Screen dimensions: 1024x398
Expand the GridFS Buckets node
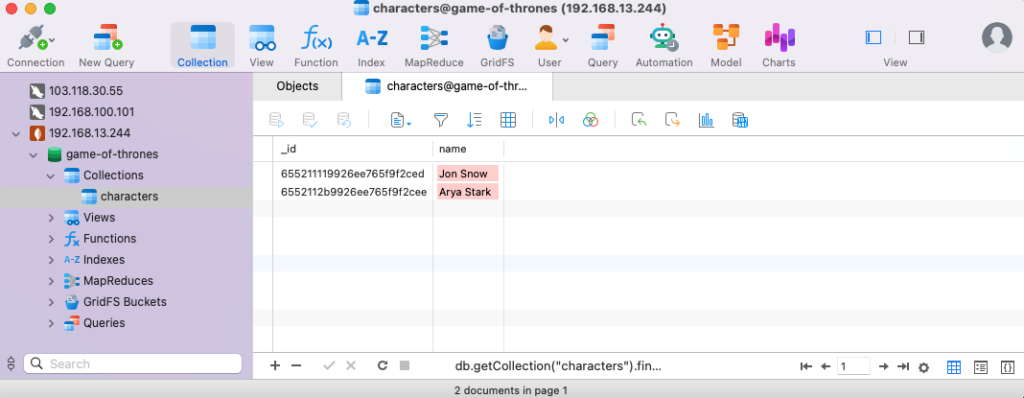(51, 302)
